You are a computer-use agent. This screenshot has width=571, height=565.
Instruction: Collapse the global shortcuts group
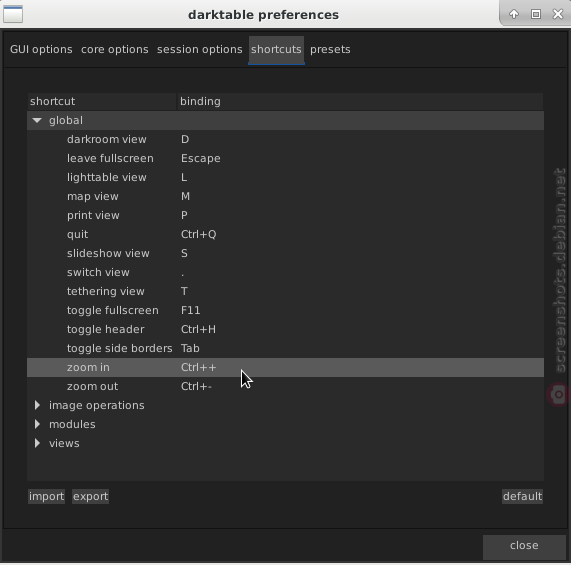(37, 120)
